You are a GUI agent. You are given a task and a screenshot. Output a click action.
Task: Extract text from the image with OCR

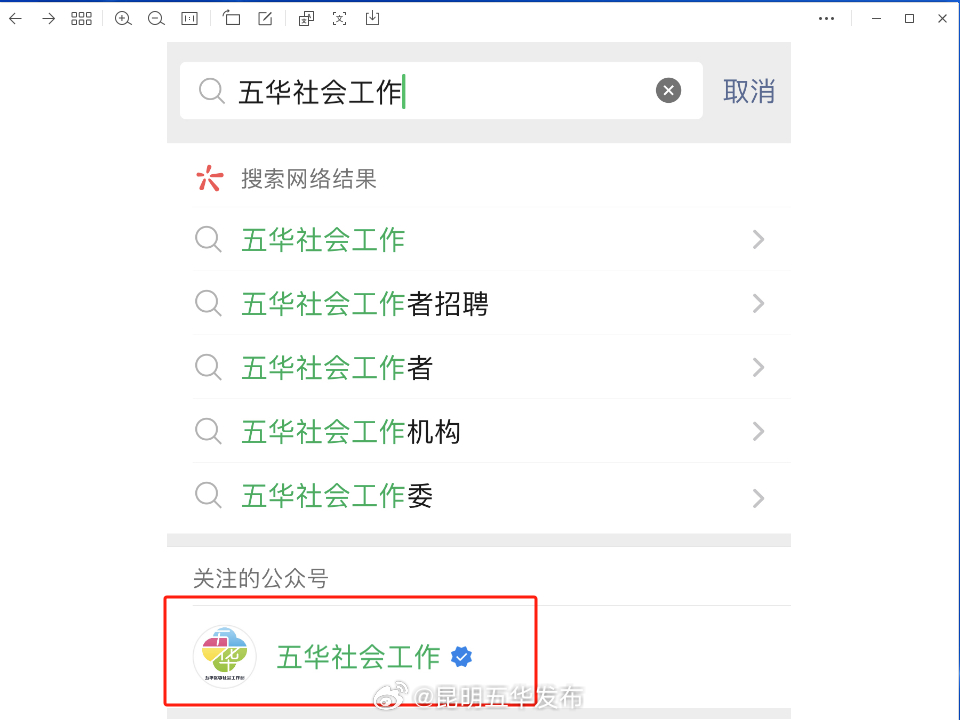[x=340, y=18]
